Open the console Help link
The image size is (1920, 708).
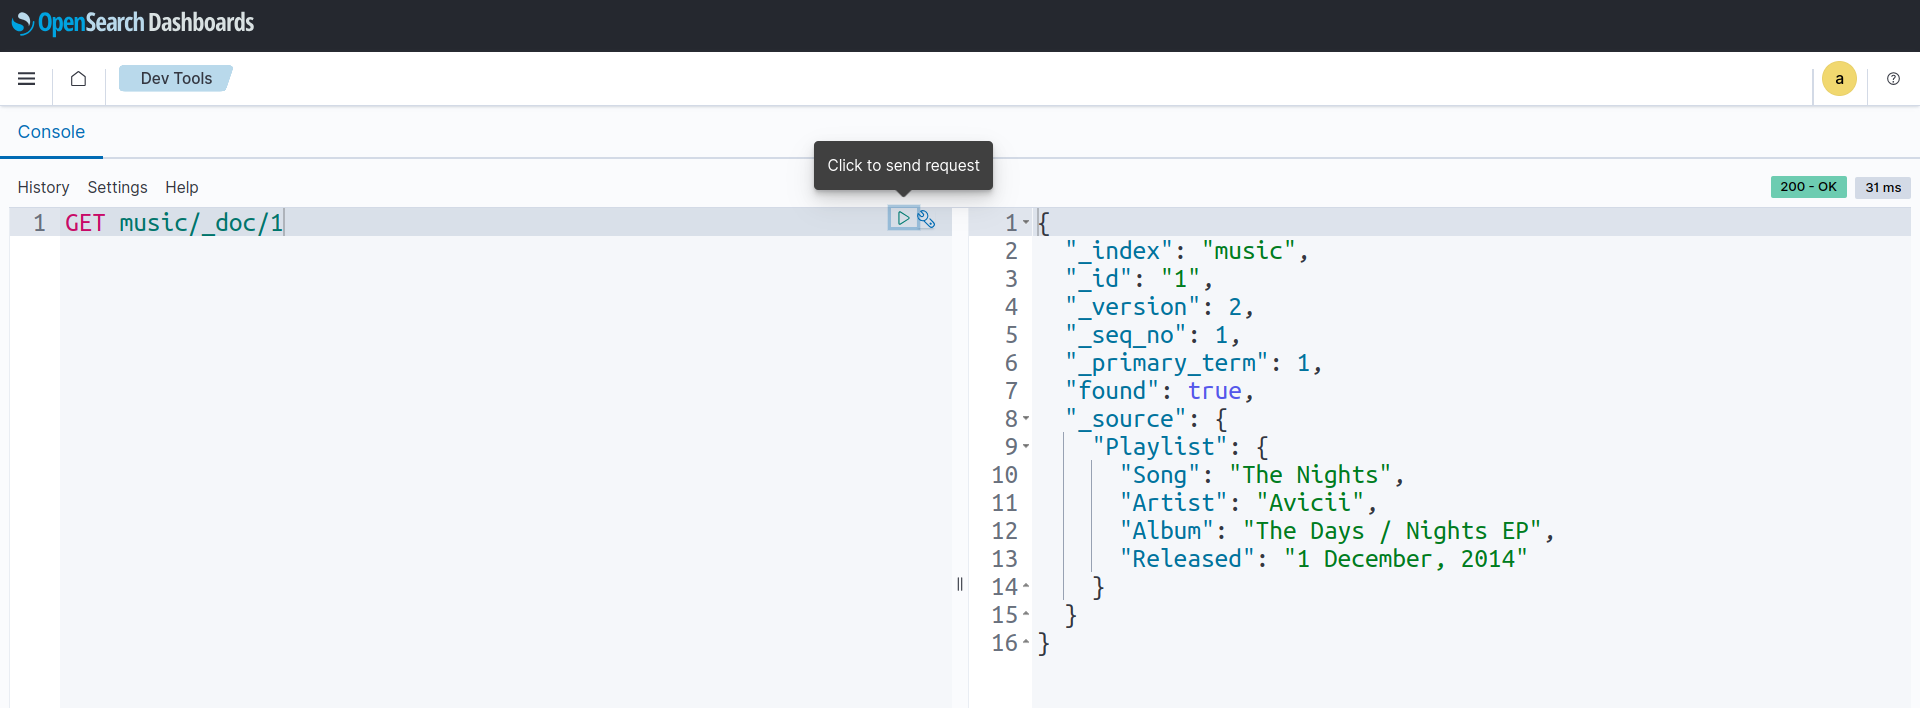pos(182,187)
